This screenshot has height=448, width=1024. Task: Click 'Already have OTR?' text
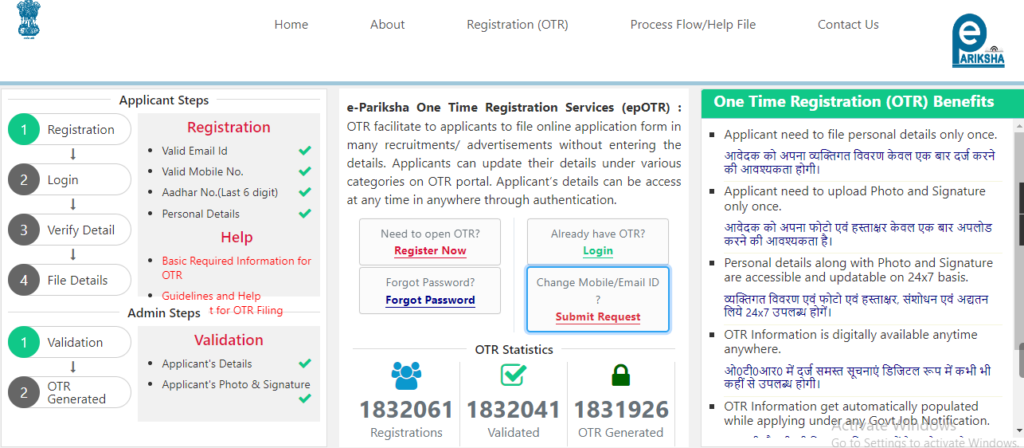598,234
